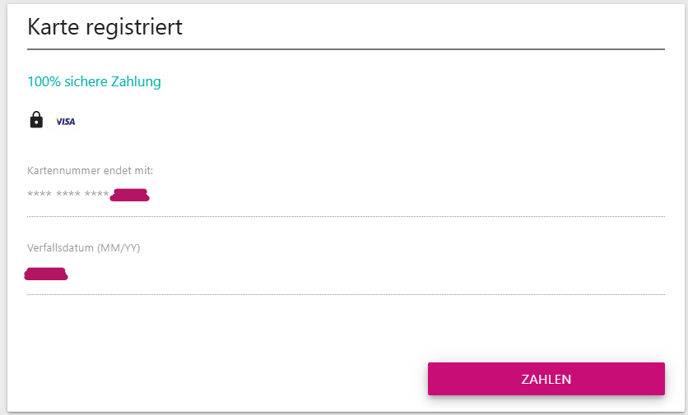Screen dimensions: 688x415
Task: Click the dotted line under expiry date
Action: click(346, 294)
